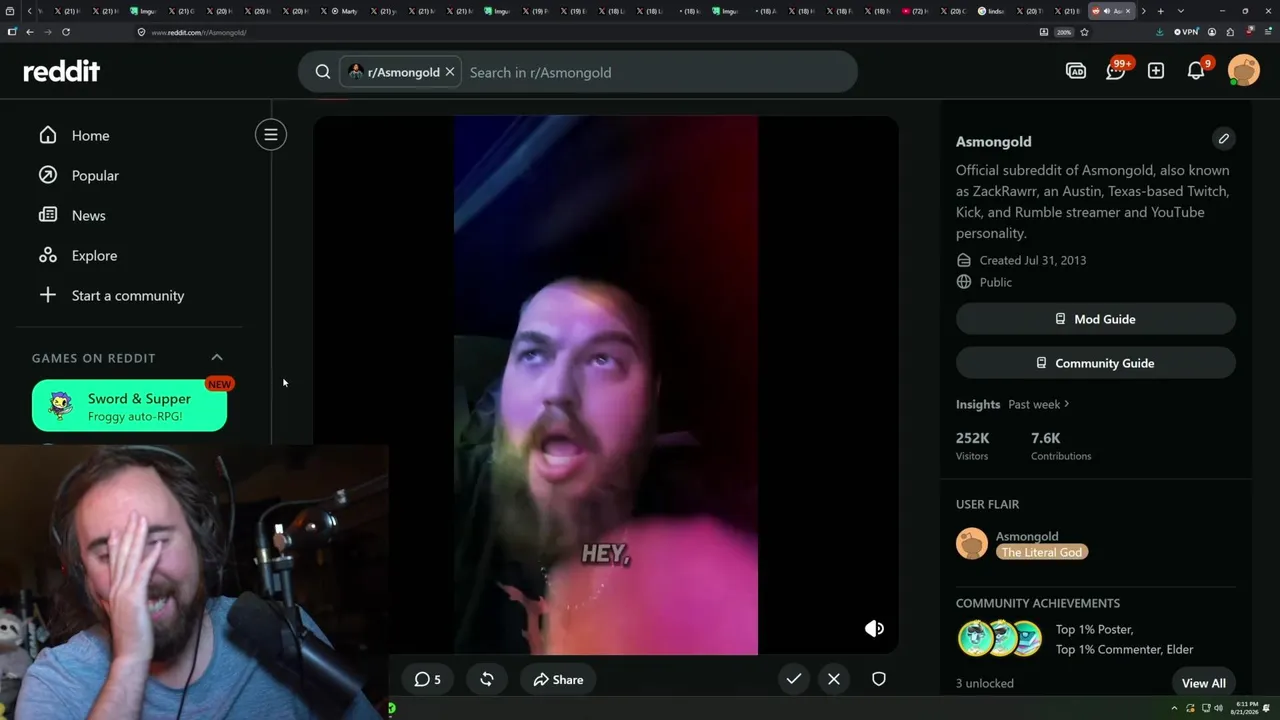Image resolution: width=1280 pixels, height=720 pixels.
Task: Play the video post
Action: click(x=606, y=385)
